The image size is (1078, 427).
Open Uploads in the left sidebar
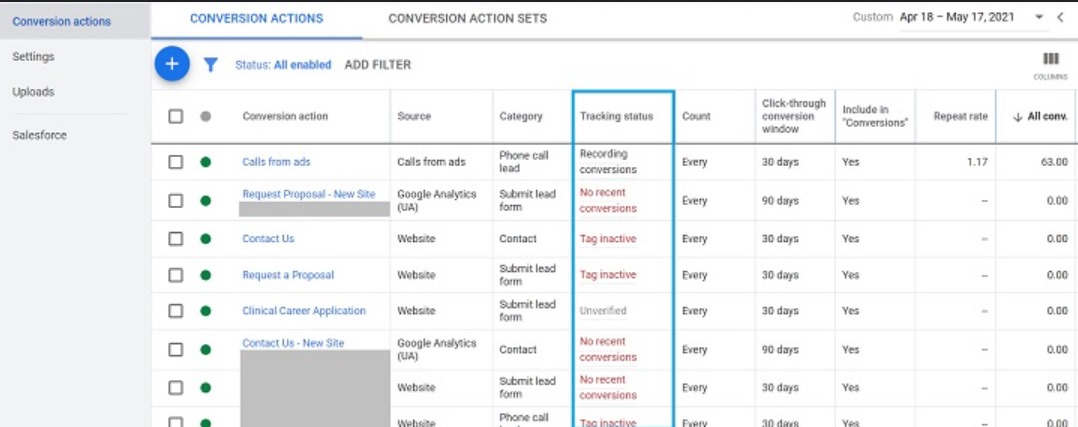(x=33, y=92)
